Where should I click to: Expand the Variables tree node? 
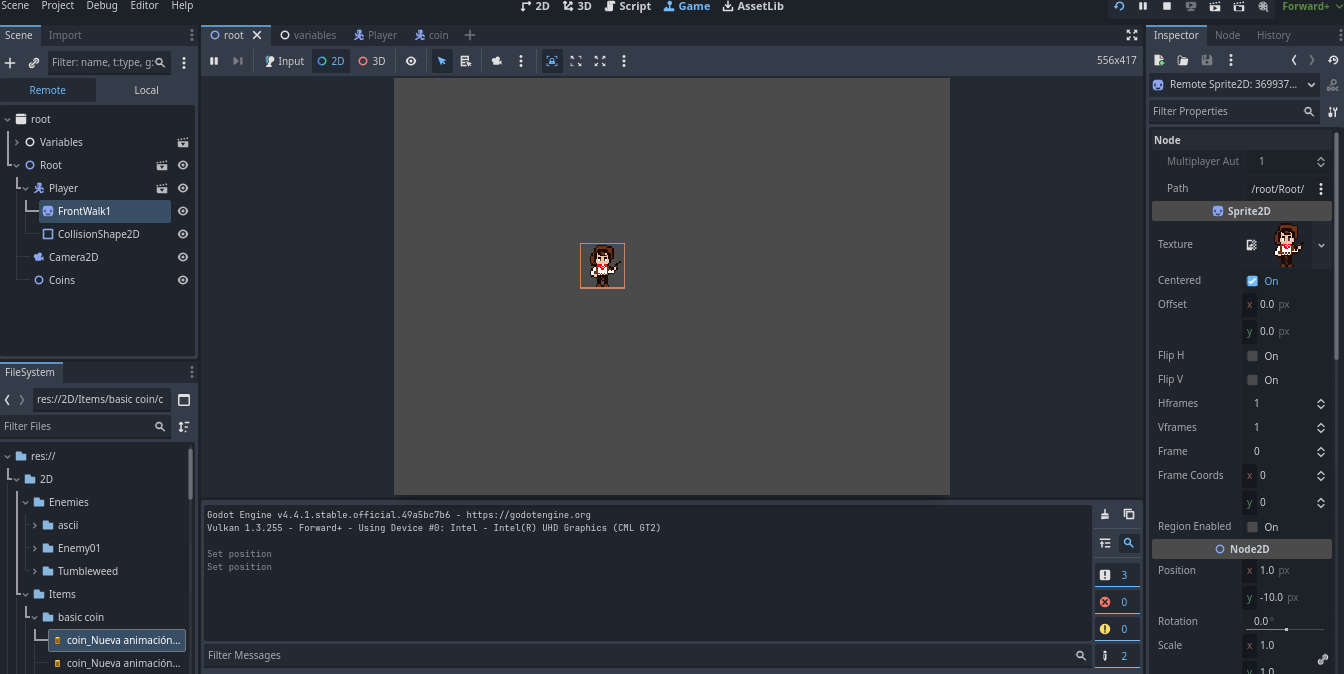17,142
